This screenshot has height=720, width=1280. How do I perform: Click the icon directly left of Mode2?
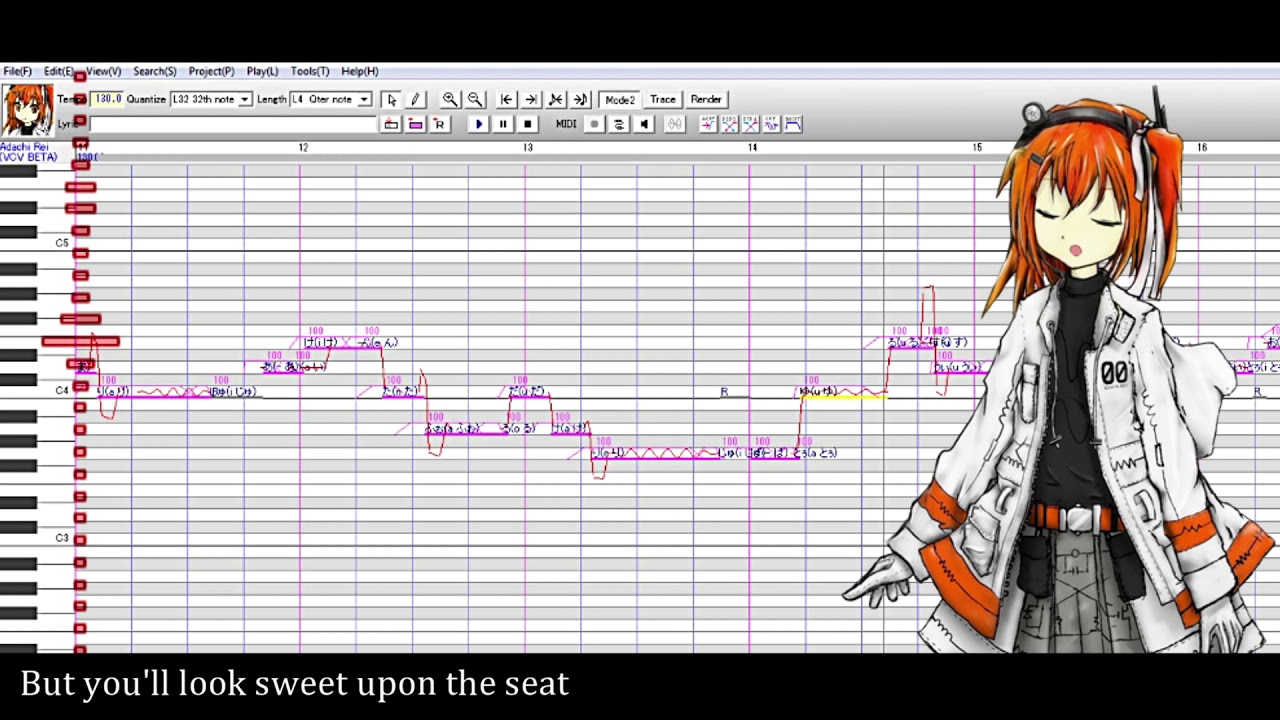(x=581, y=100)
